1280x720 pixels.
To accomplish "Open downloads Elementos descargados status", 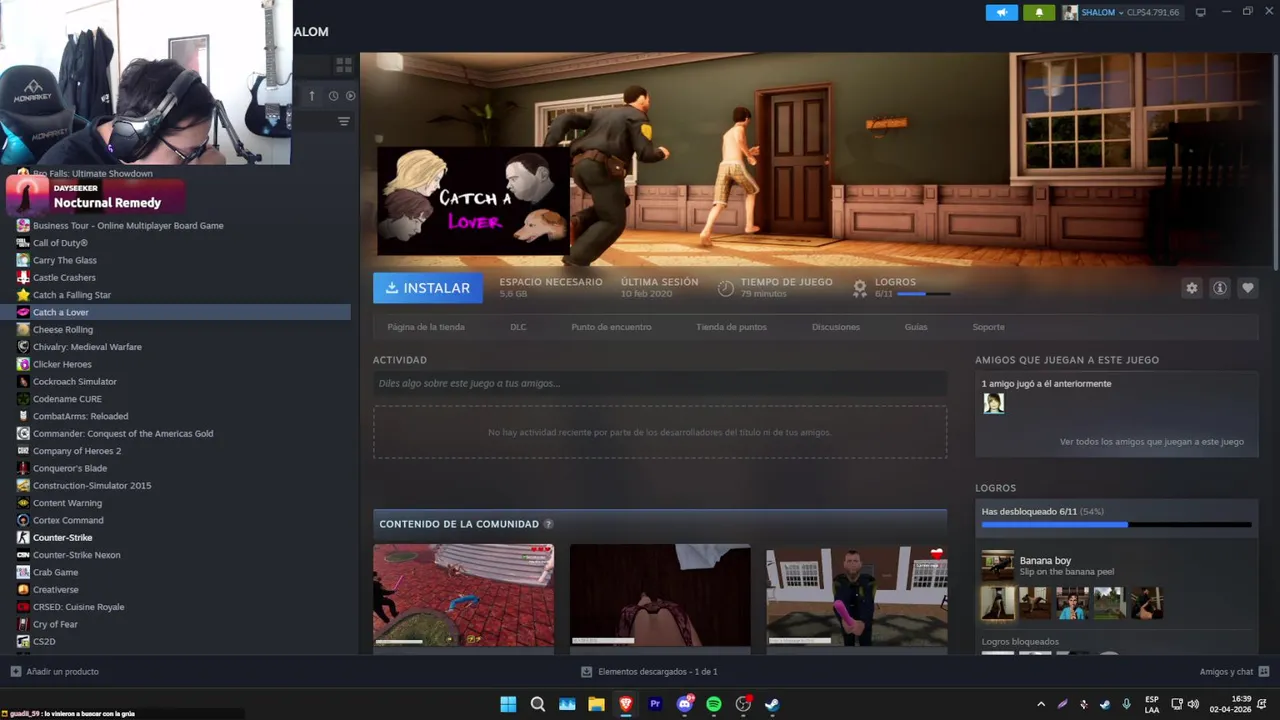I will tap(650, 672).
